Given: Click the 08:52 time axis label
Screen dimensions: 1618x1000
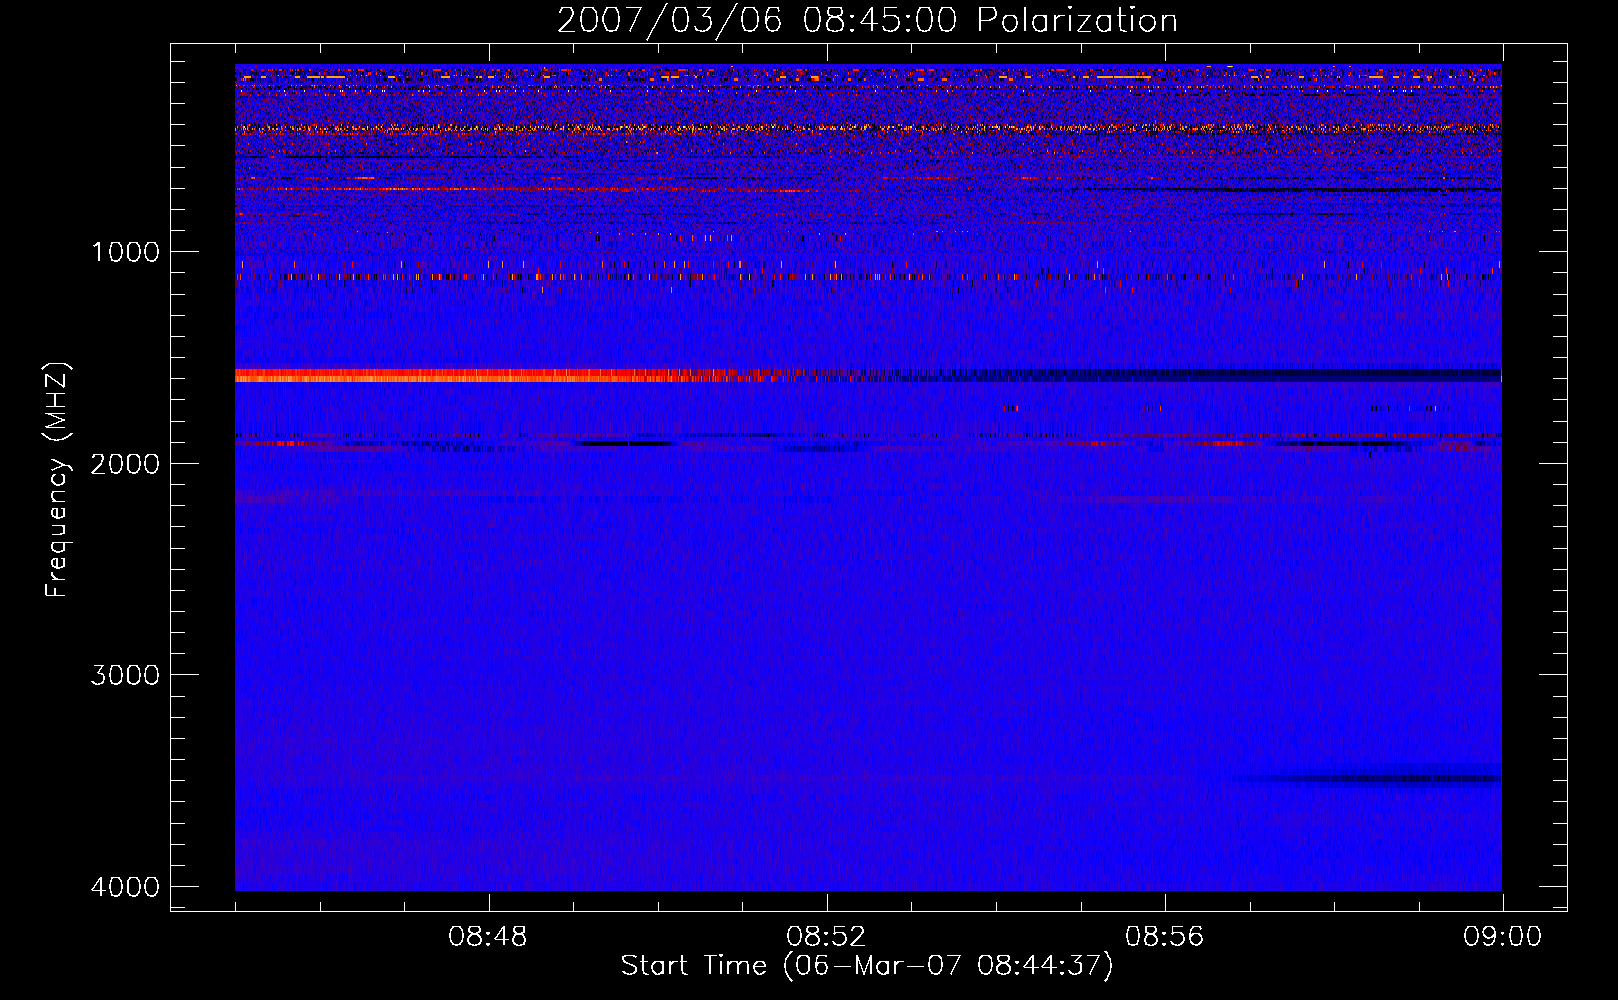Looking at the screenshot, I should (826, 937).
